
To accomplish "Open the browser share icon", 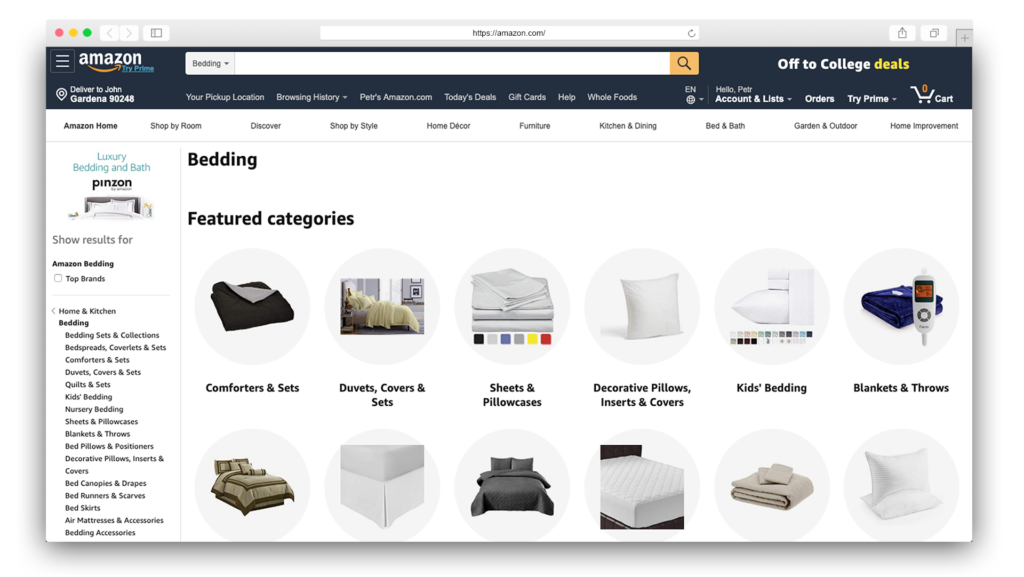I will (x=902, y=33).
